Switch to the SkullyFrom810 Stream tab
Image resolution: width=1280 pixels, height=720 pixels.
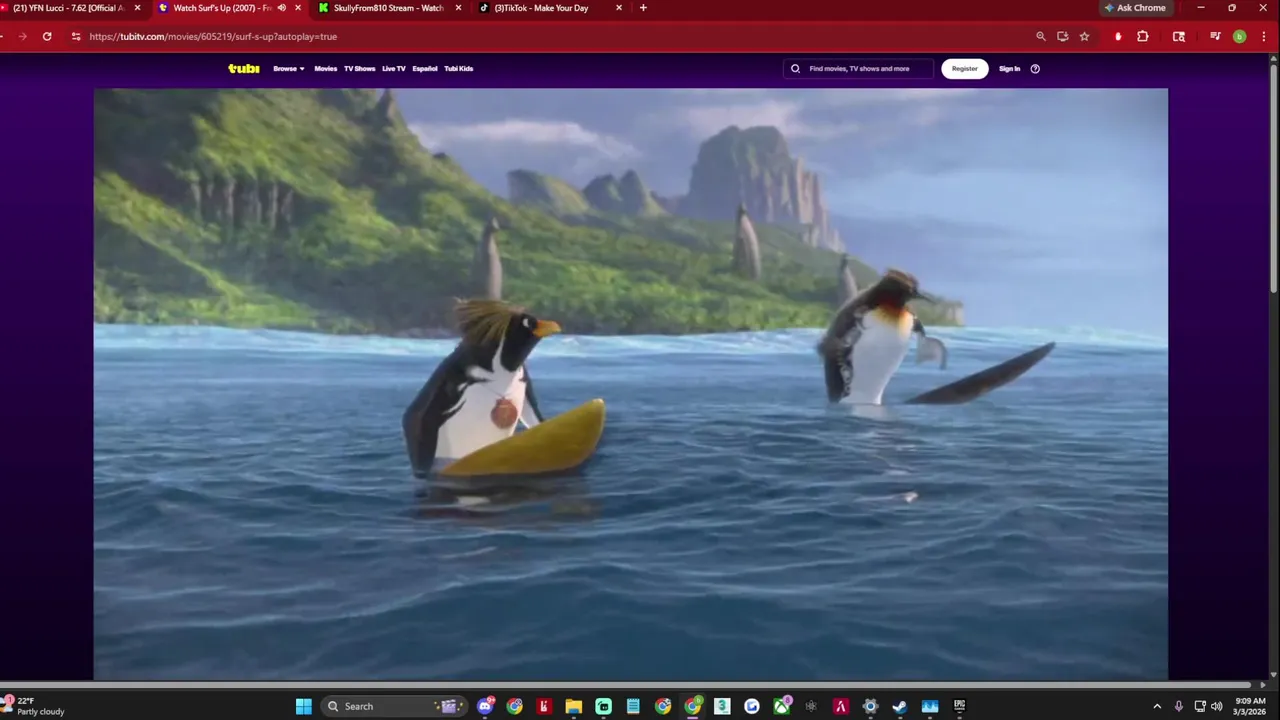388,8
